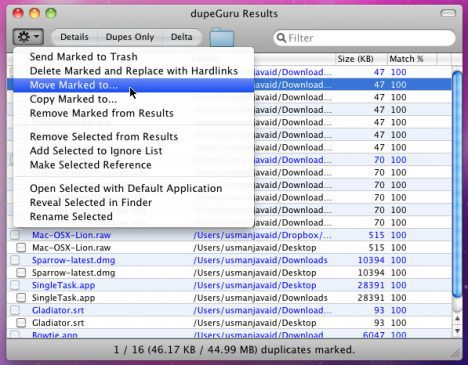Toggle the Details panel button
The width and height of the screenshot is (468, 365).
[x=74, y=37]
